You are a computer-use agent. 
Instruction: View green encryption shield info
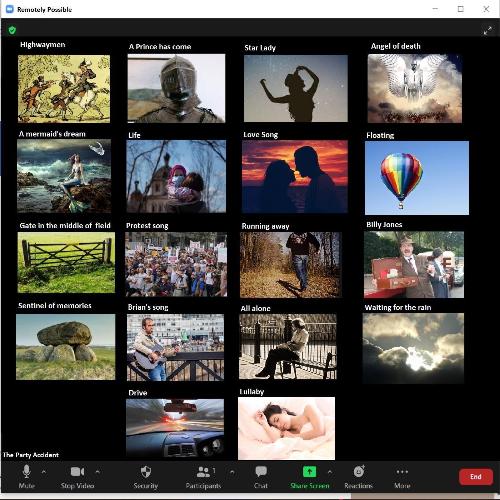click(12, 30)
